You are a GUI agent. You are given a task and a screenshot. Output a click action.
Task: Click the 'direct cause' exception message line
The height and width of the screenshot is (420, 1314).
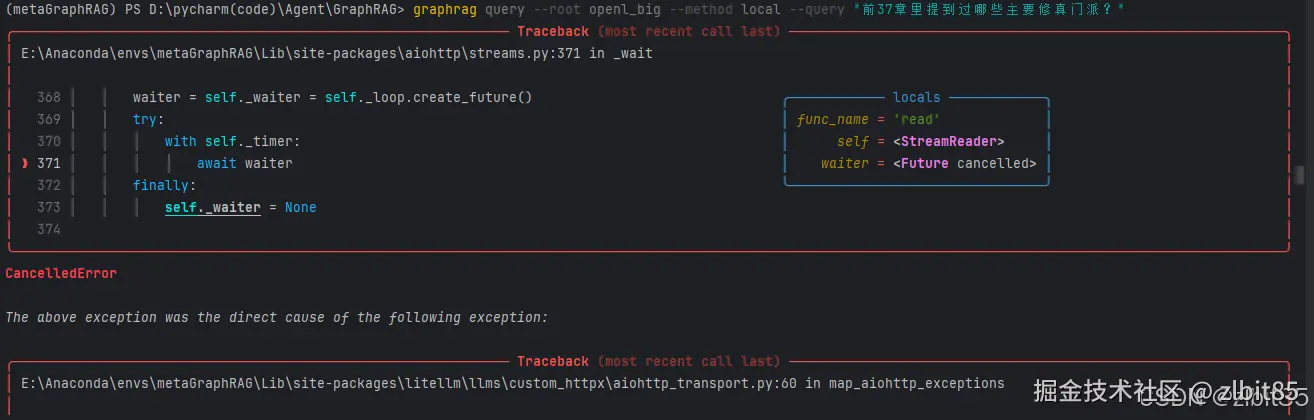click(x=277, y=317)
